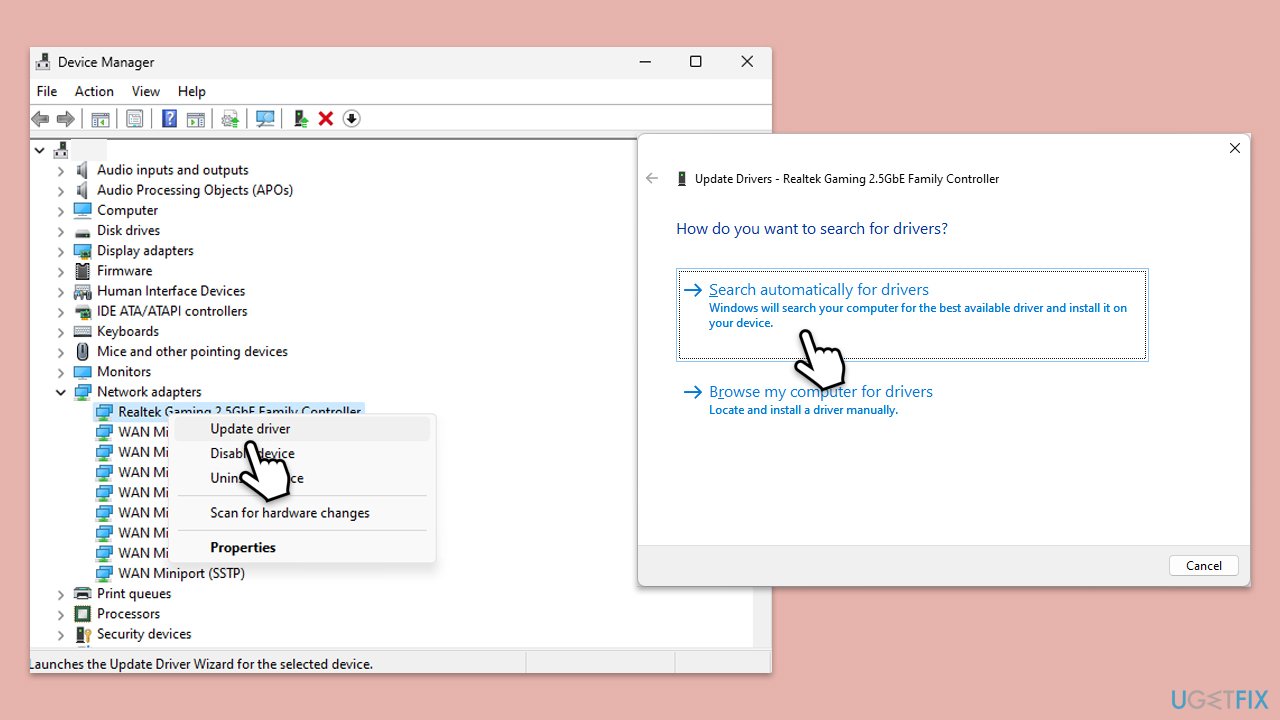
Task: Choose Update driver from context menu
Action: 302,429
